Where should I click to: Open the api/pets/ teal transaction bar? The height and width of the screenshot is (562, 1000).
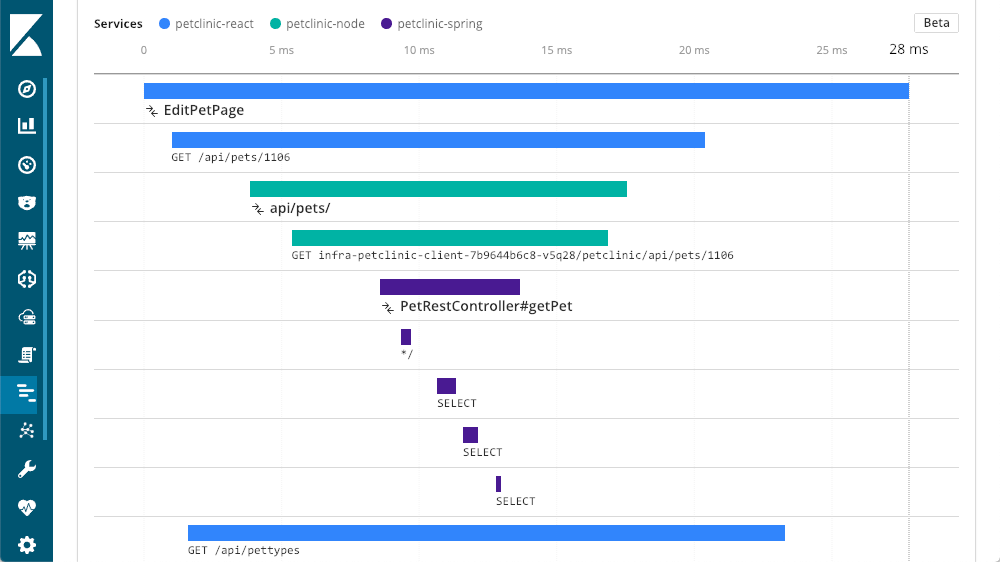click(438, 189)
